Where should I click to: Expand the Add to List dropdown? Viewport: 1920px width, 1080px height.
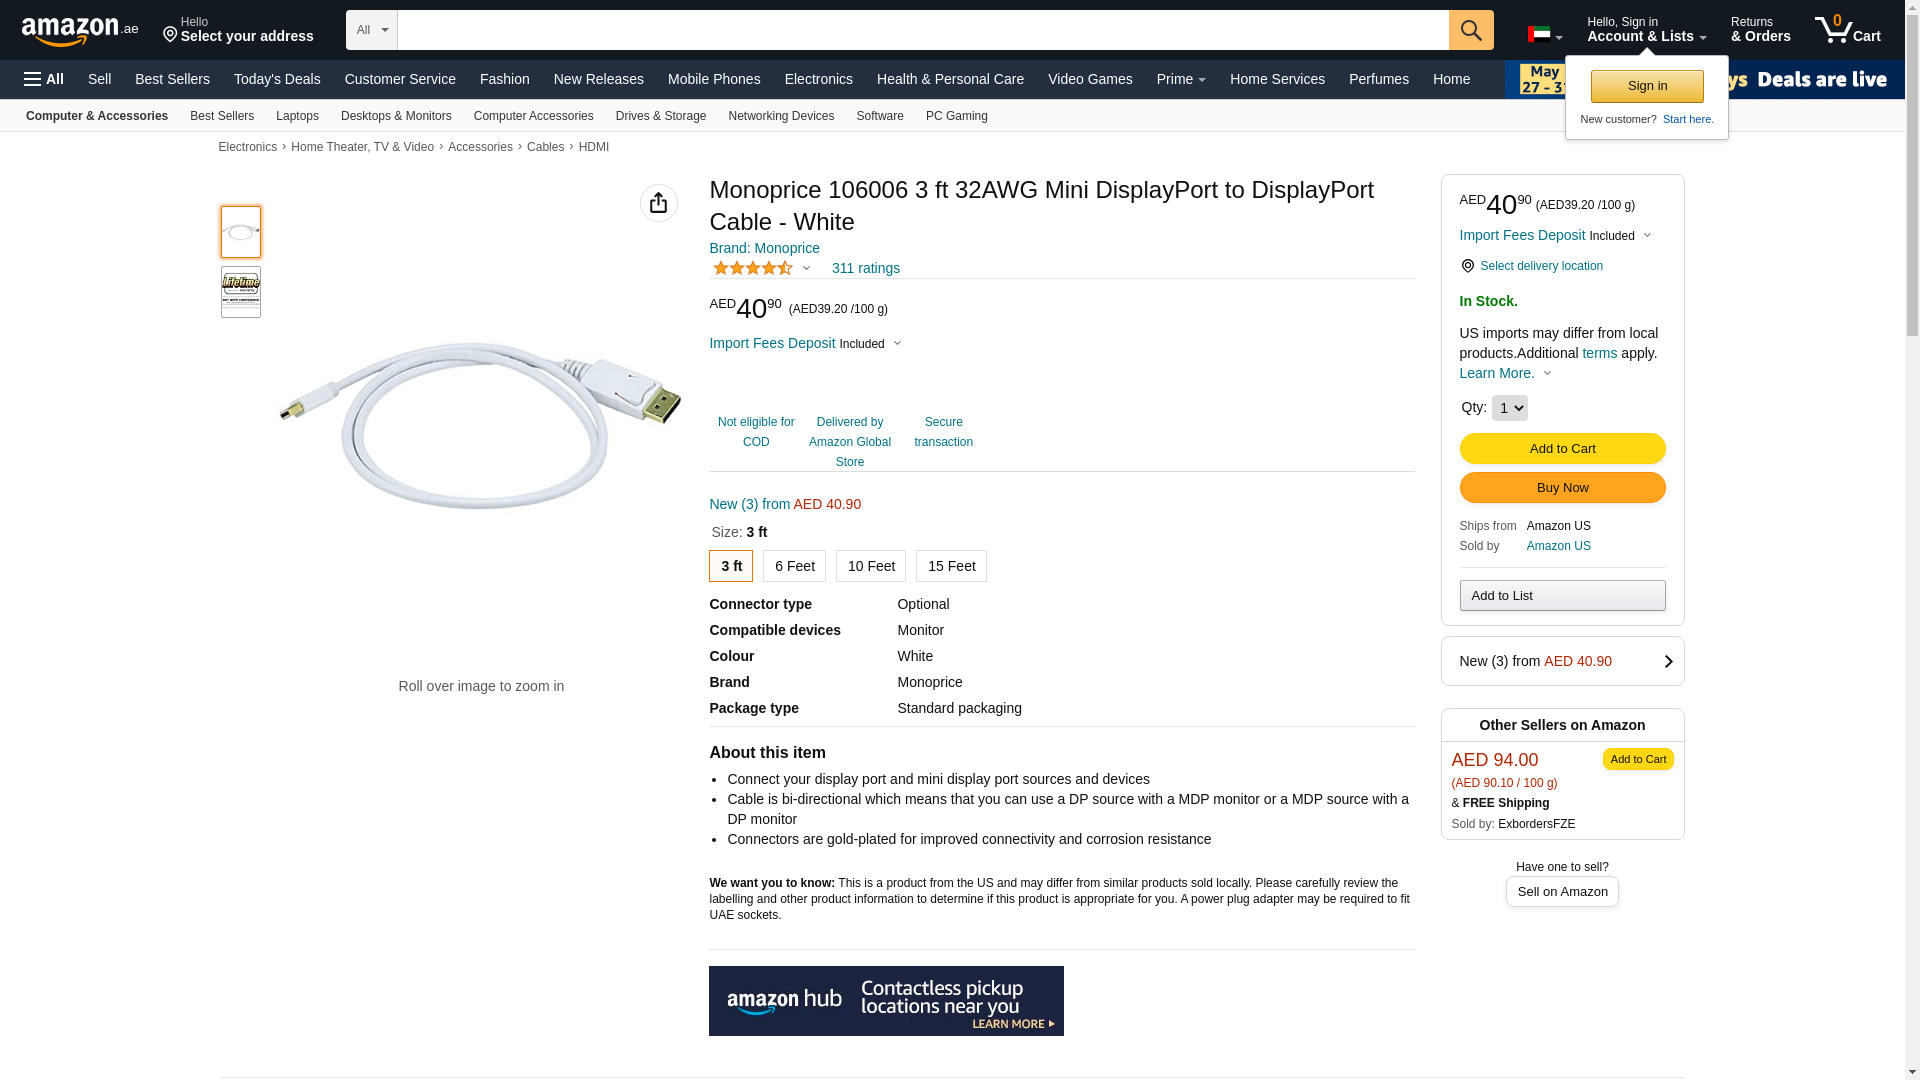pos(1562,596)
